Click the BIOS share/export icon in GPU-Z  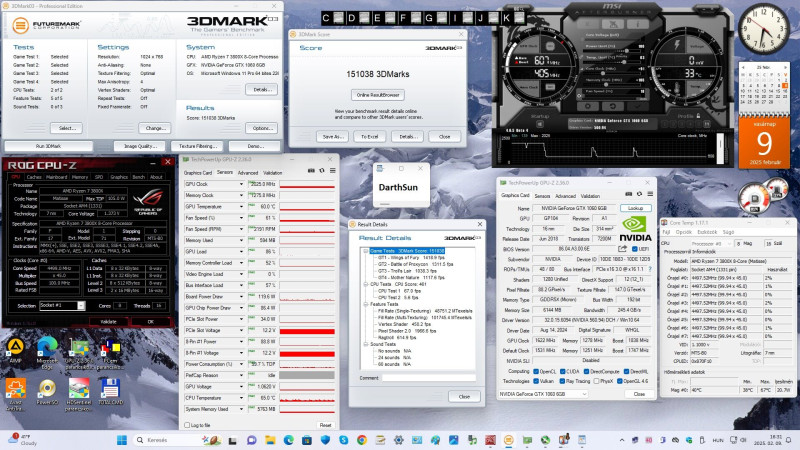pos(622,249)
